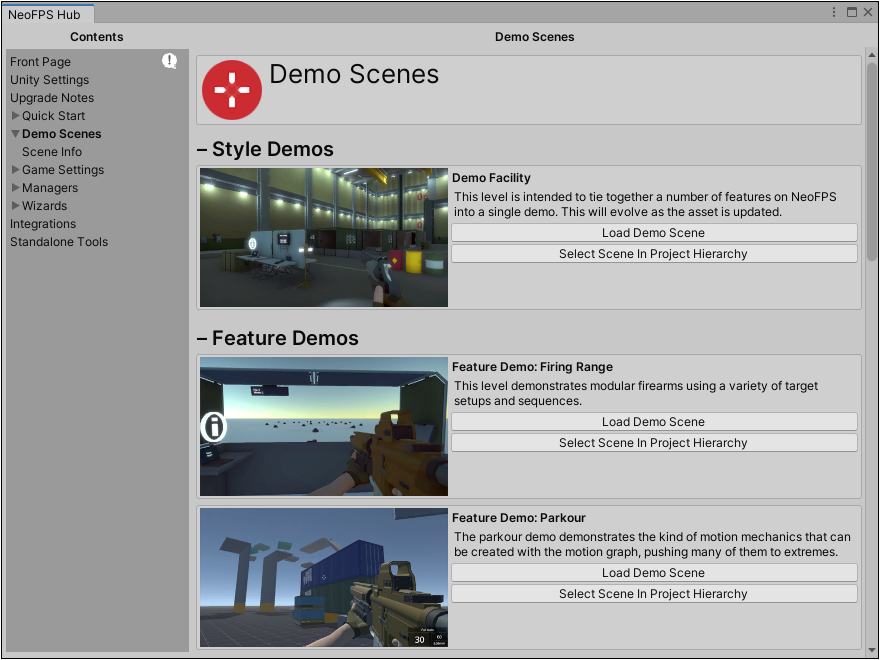Open the Scene Info page

52,152
